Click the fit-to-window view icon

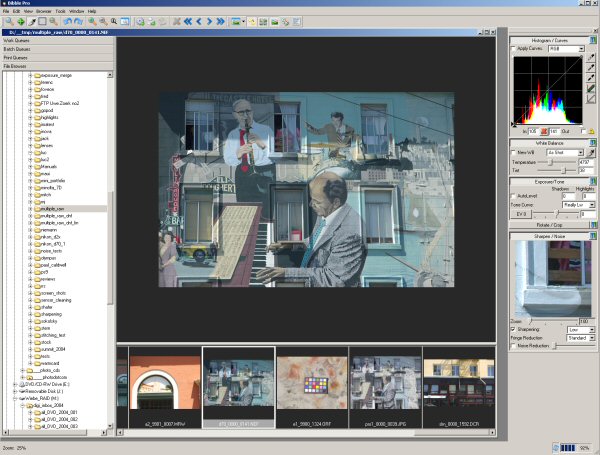coord(125,22)
